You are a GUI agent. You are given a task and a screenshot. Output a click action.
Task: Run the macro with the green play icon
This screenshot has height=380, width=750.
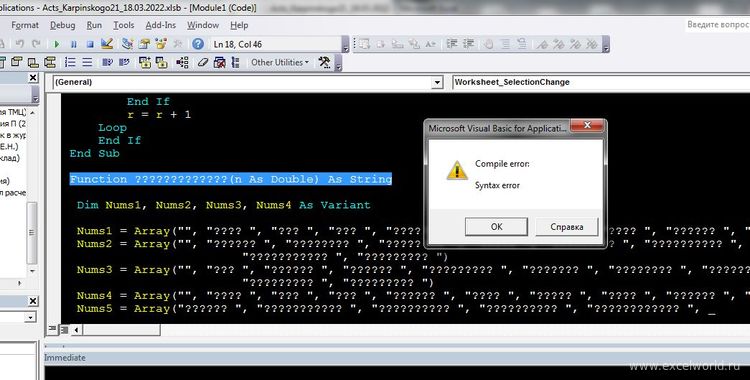57,44
